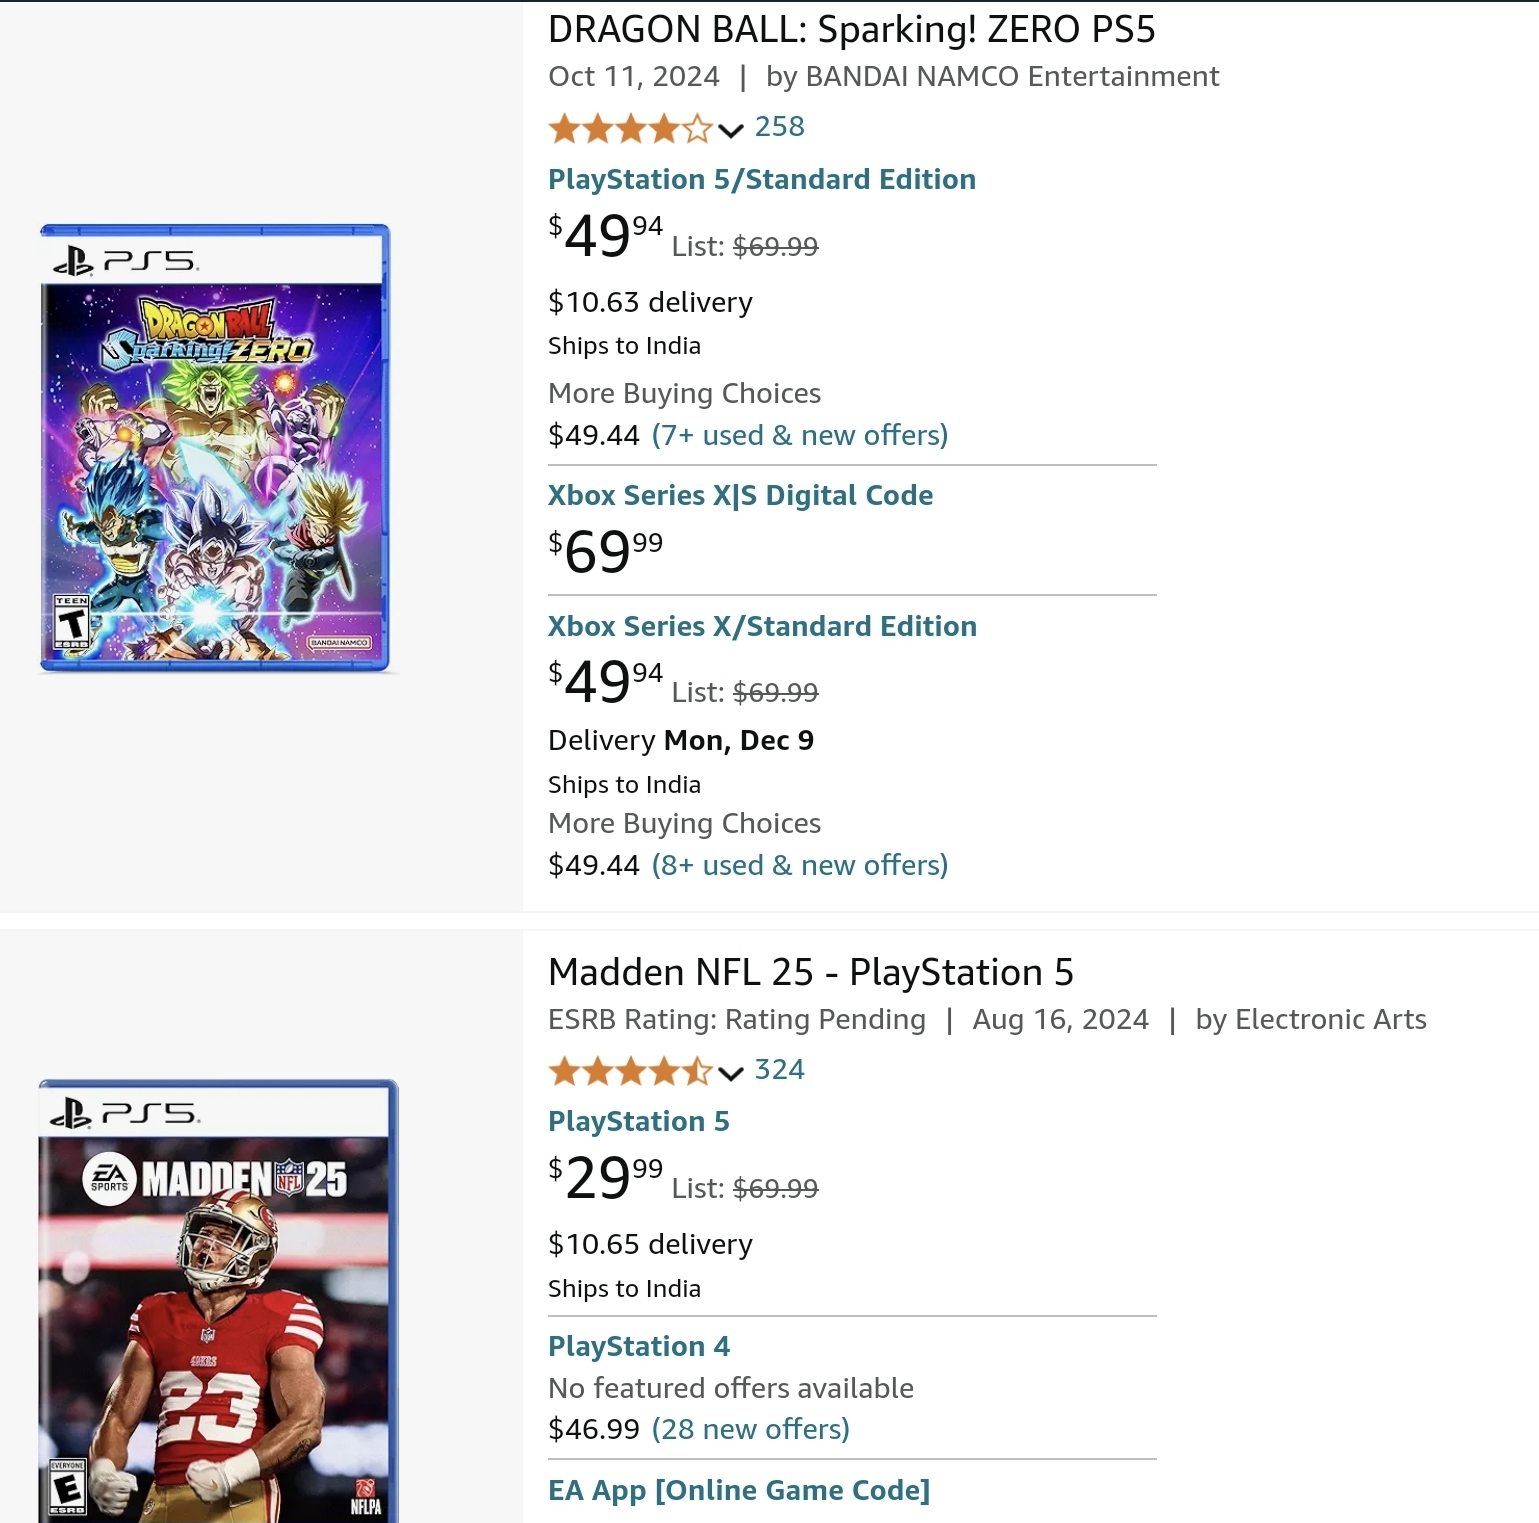Select Xbox Series X/Standard Edition option
The width and height of the screenshot is (1539, 1523).
[762, 627]
